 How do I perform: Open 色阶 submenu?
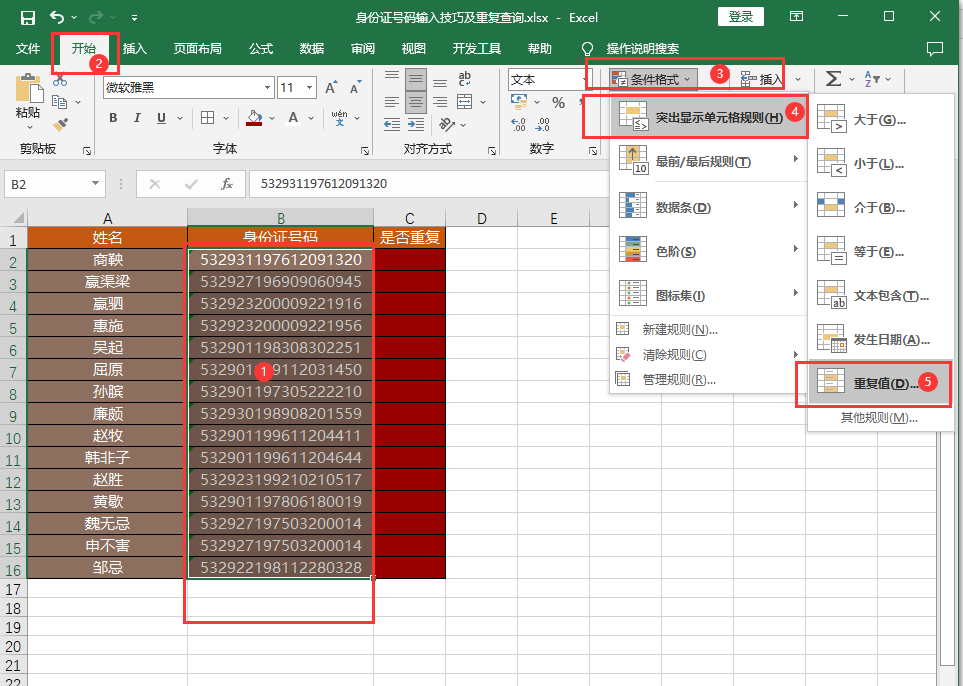click(709, 251)
